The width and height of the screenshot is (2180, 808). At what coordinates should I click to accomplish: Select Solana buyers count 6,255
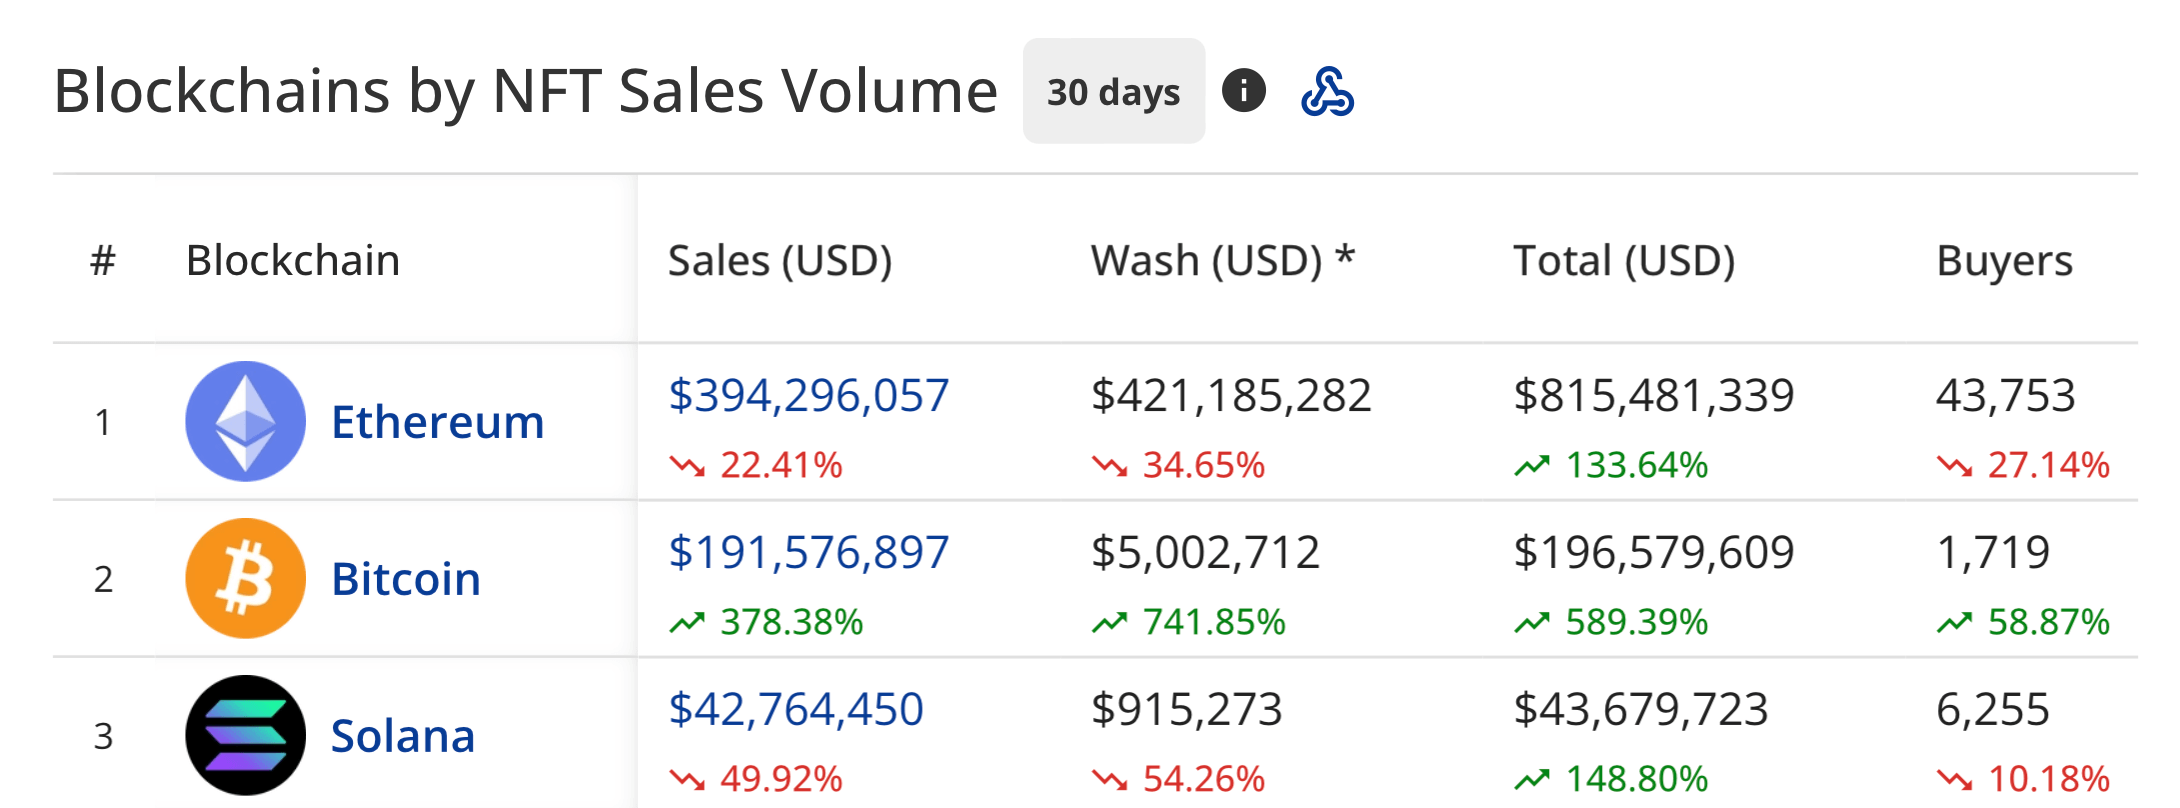1993,709
